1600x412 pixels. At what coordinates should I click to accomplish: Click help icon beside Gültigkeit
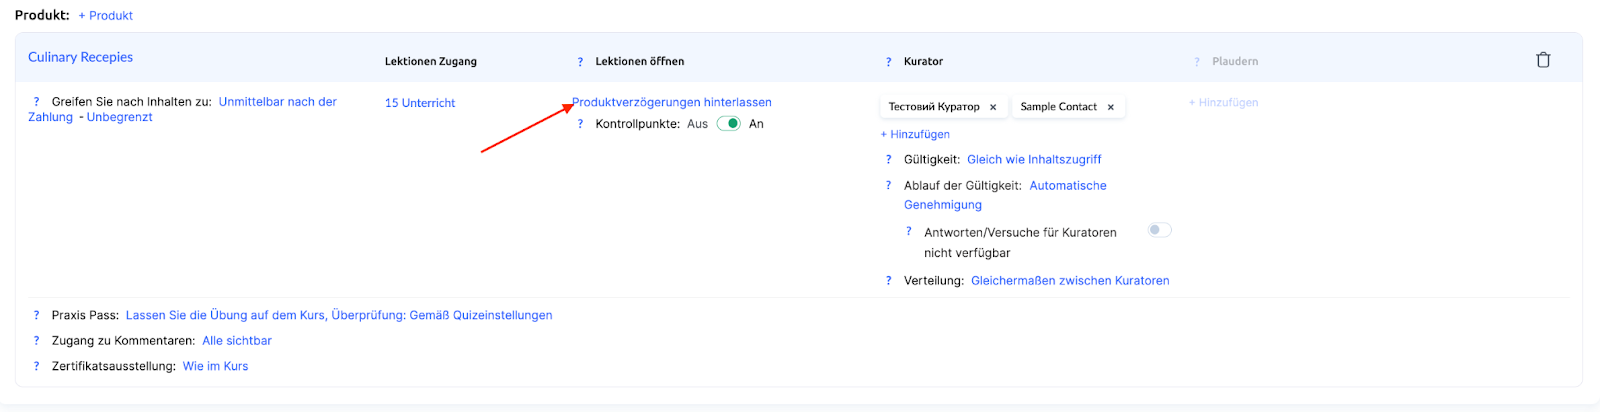point(888,160)
